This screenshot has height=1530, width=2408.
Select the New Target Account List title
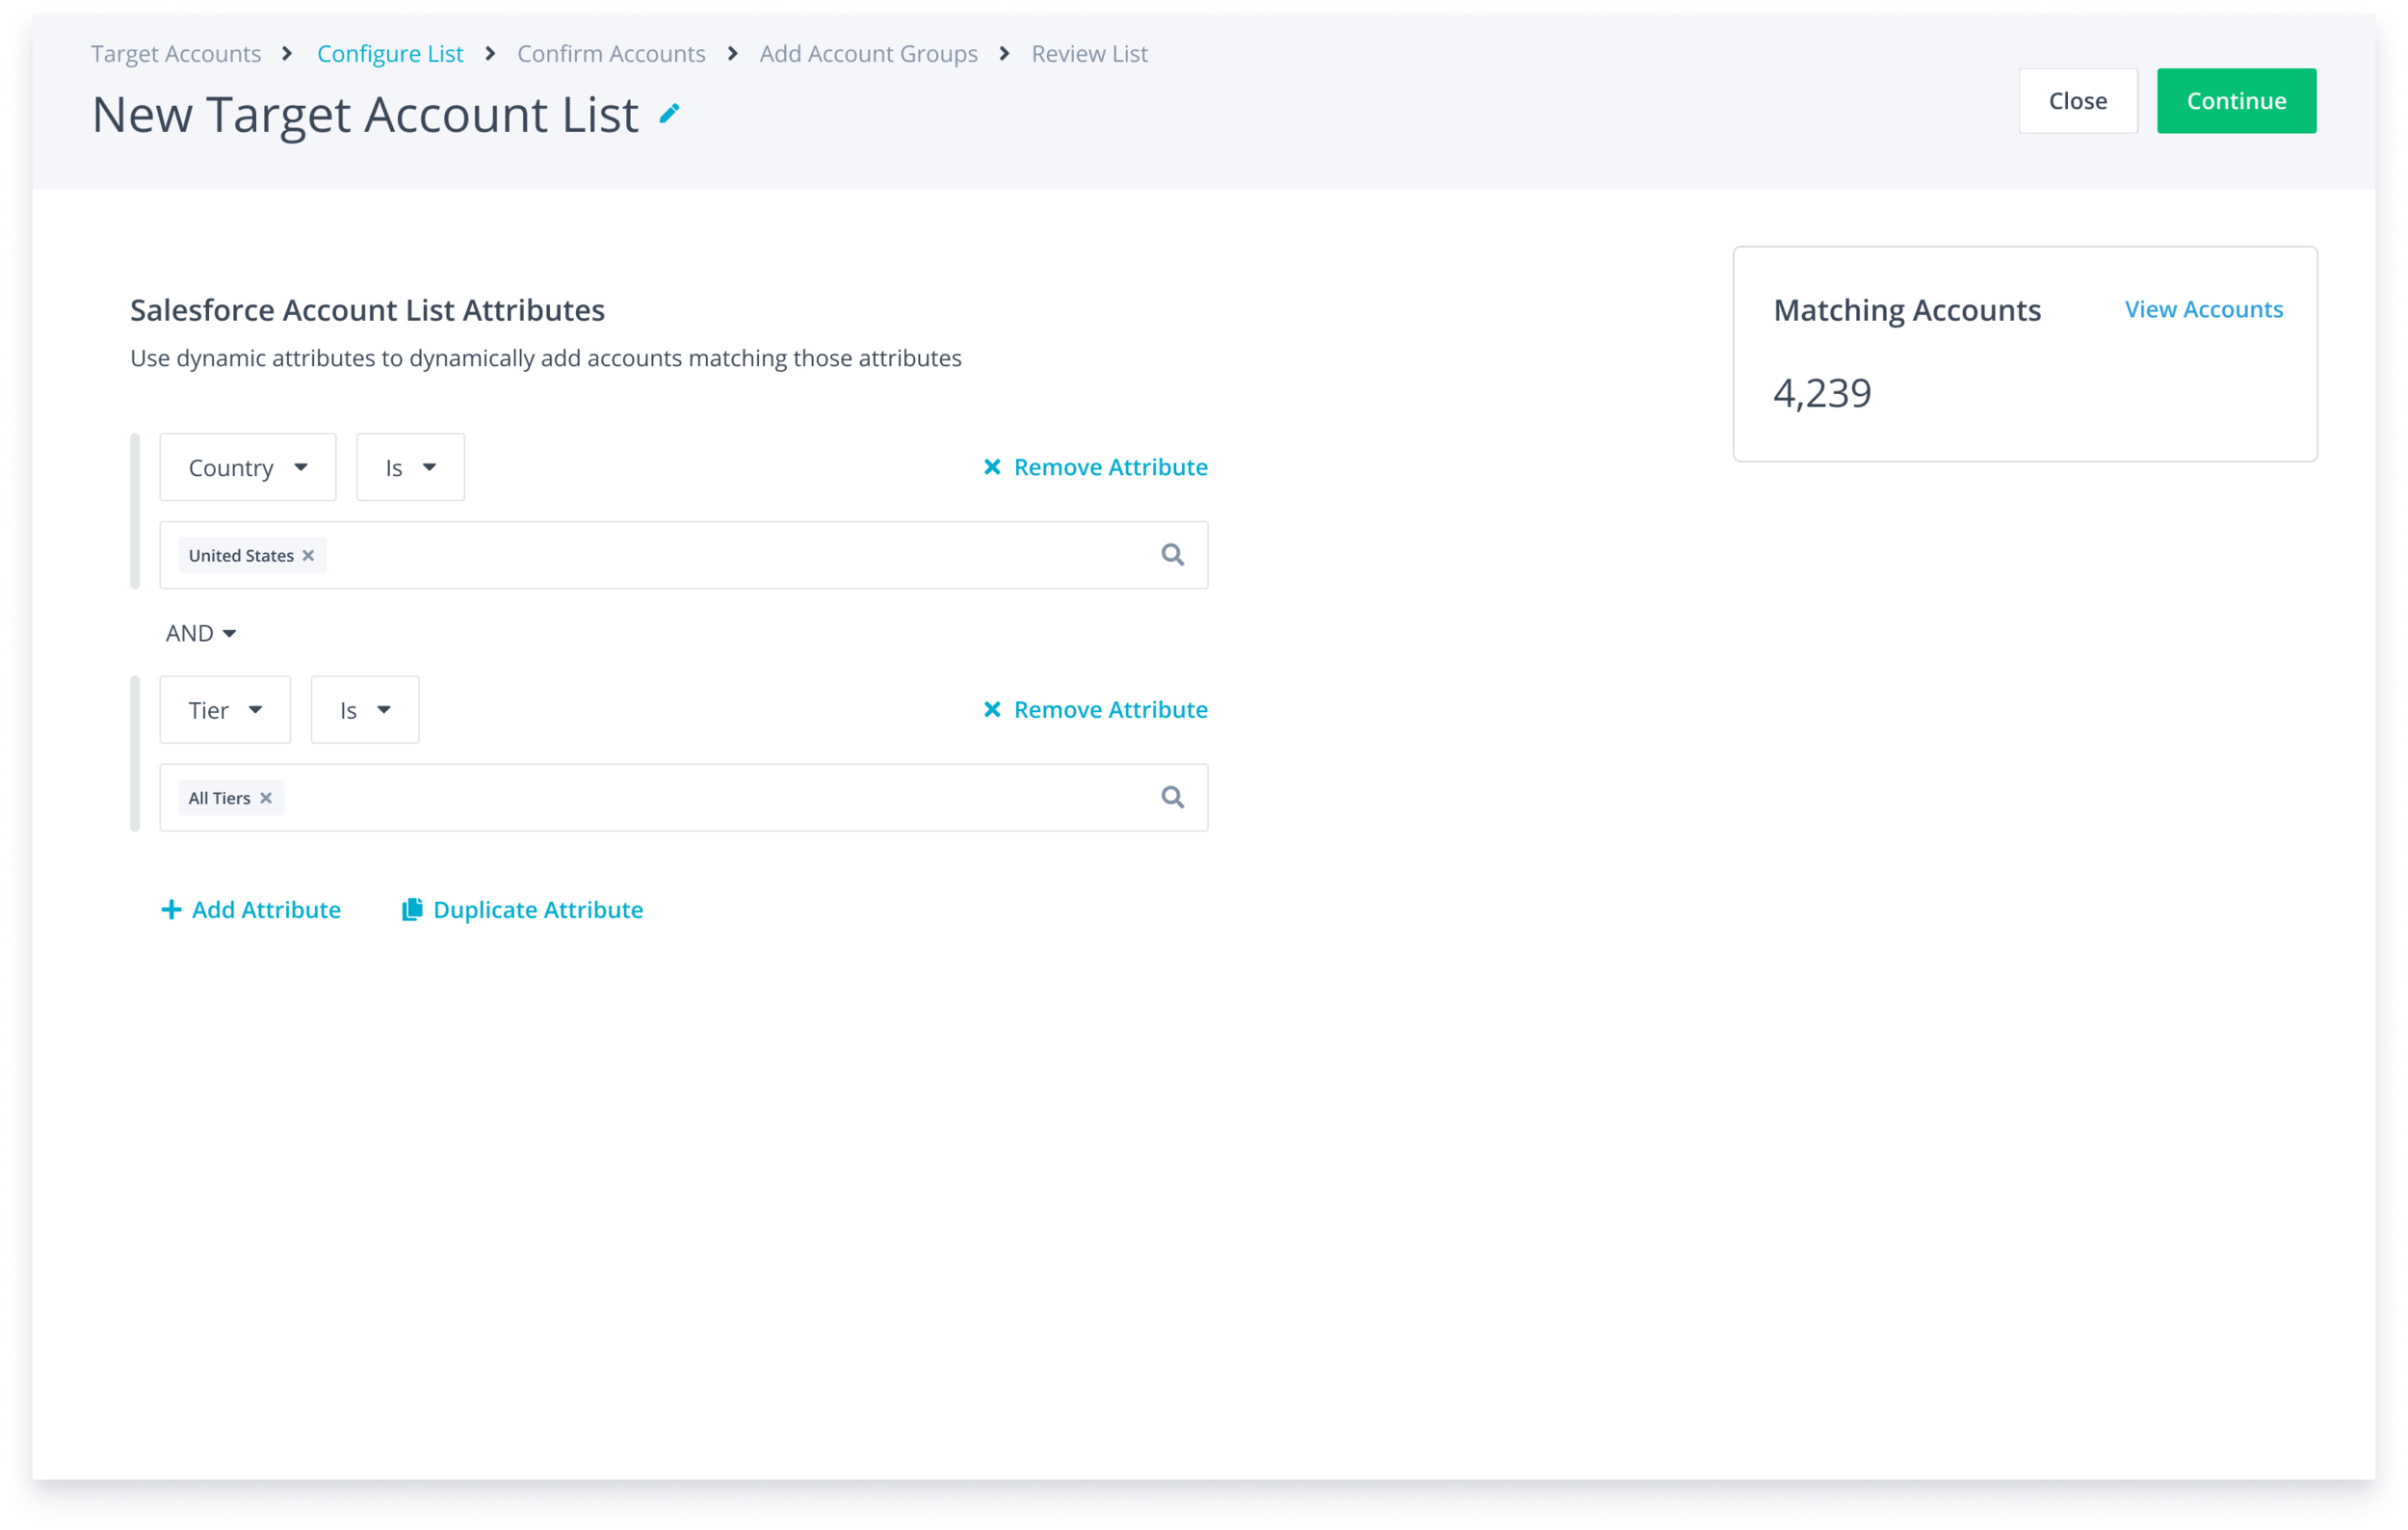[365, 115]
